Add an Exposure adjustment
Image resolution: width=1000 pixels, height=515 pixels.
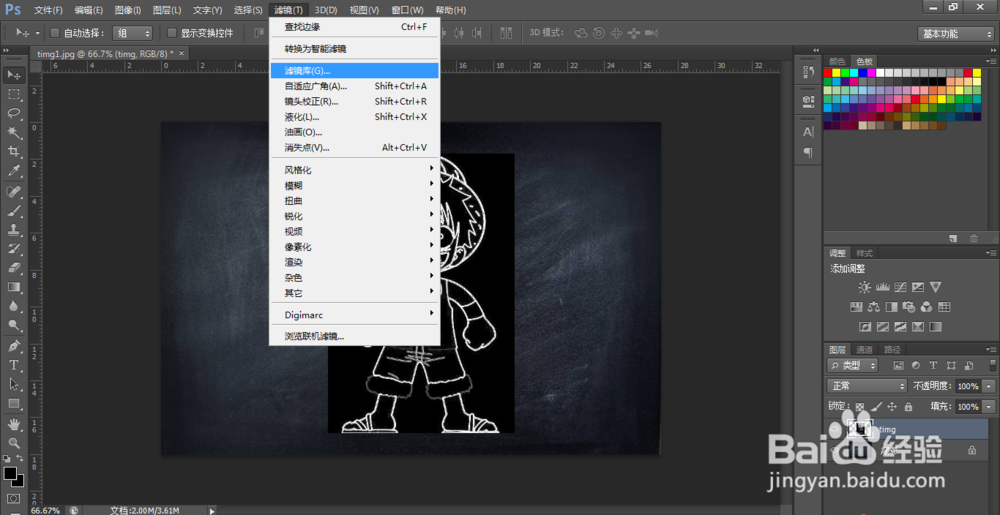click(918, 287)
